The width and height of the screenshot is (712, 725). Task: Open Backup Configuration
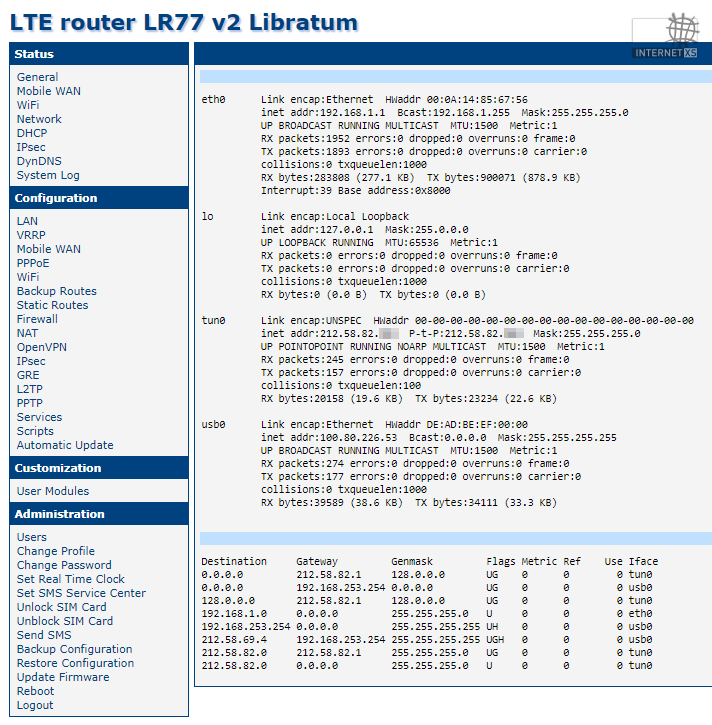pyautogui.click(x=74, y=649)
